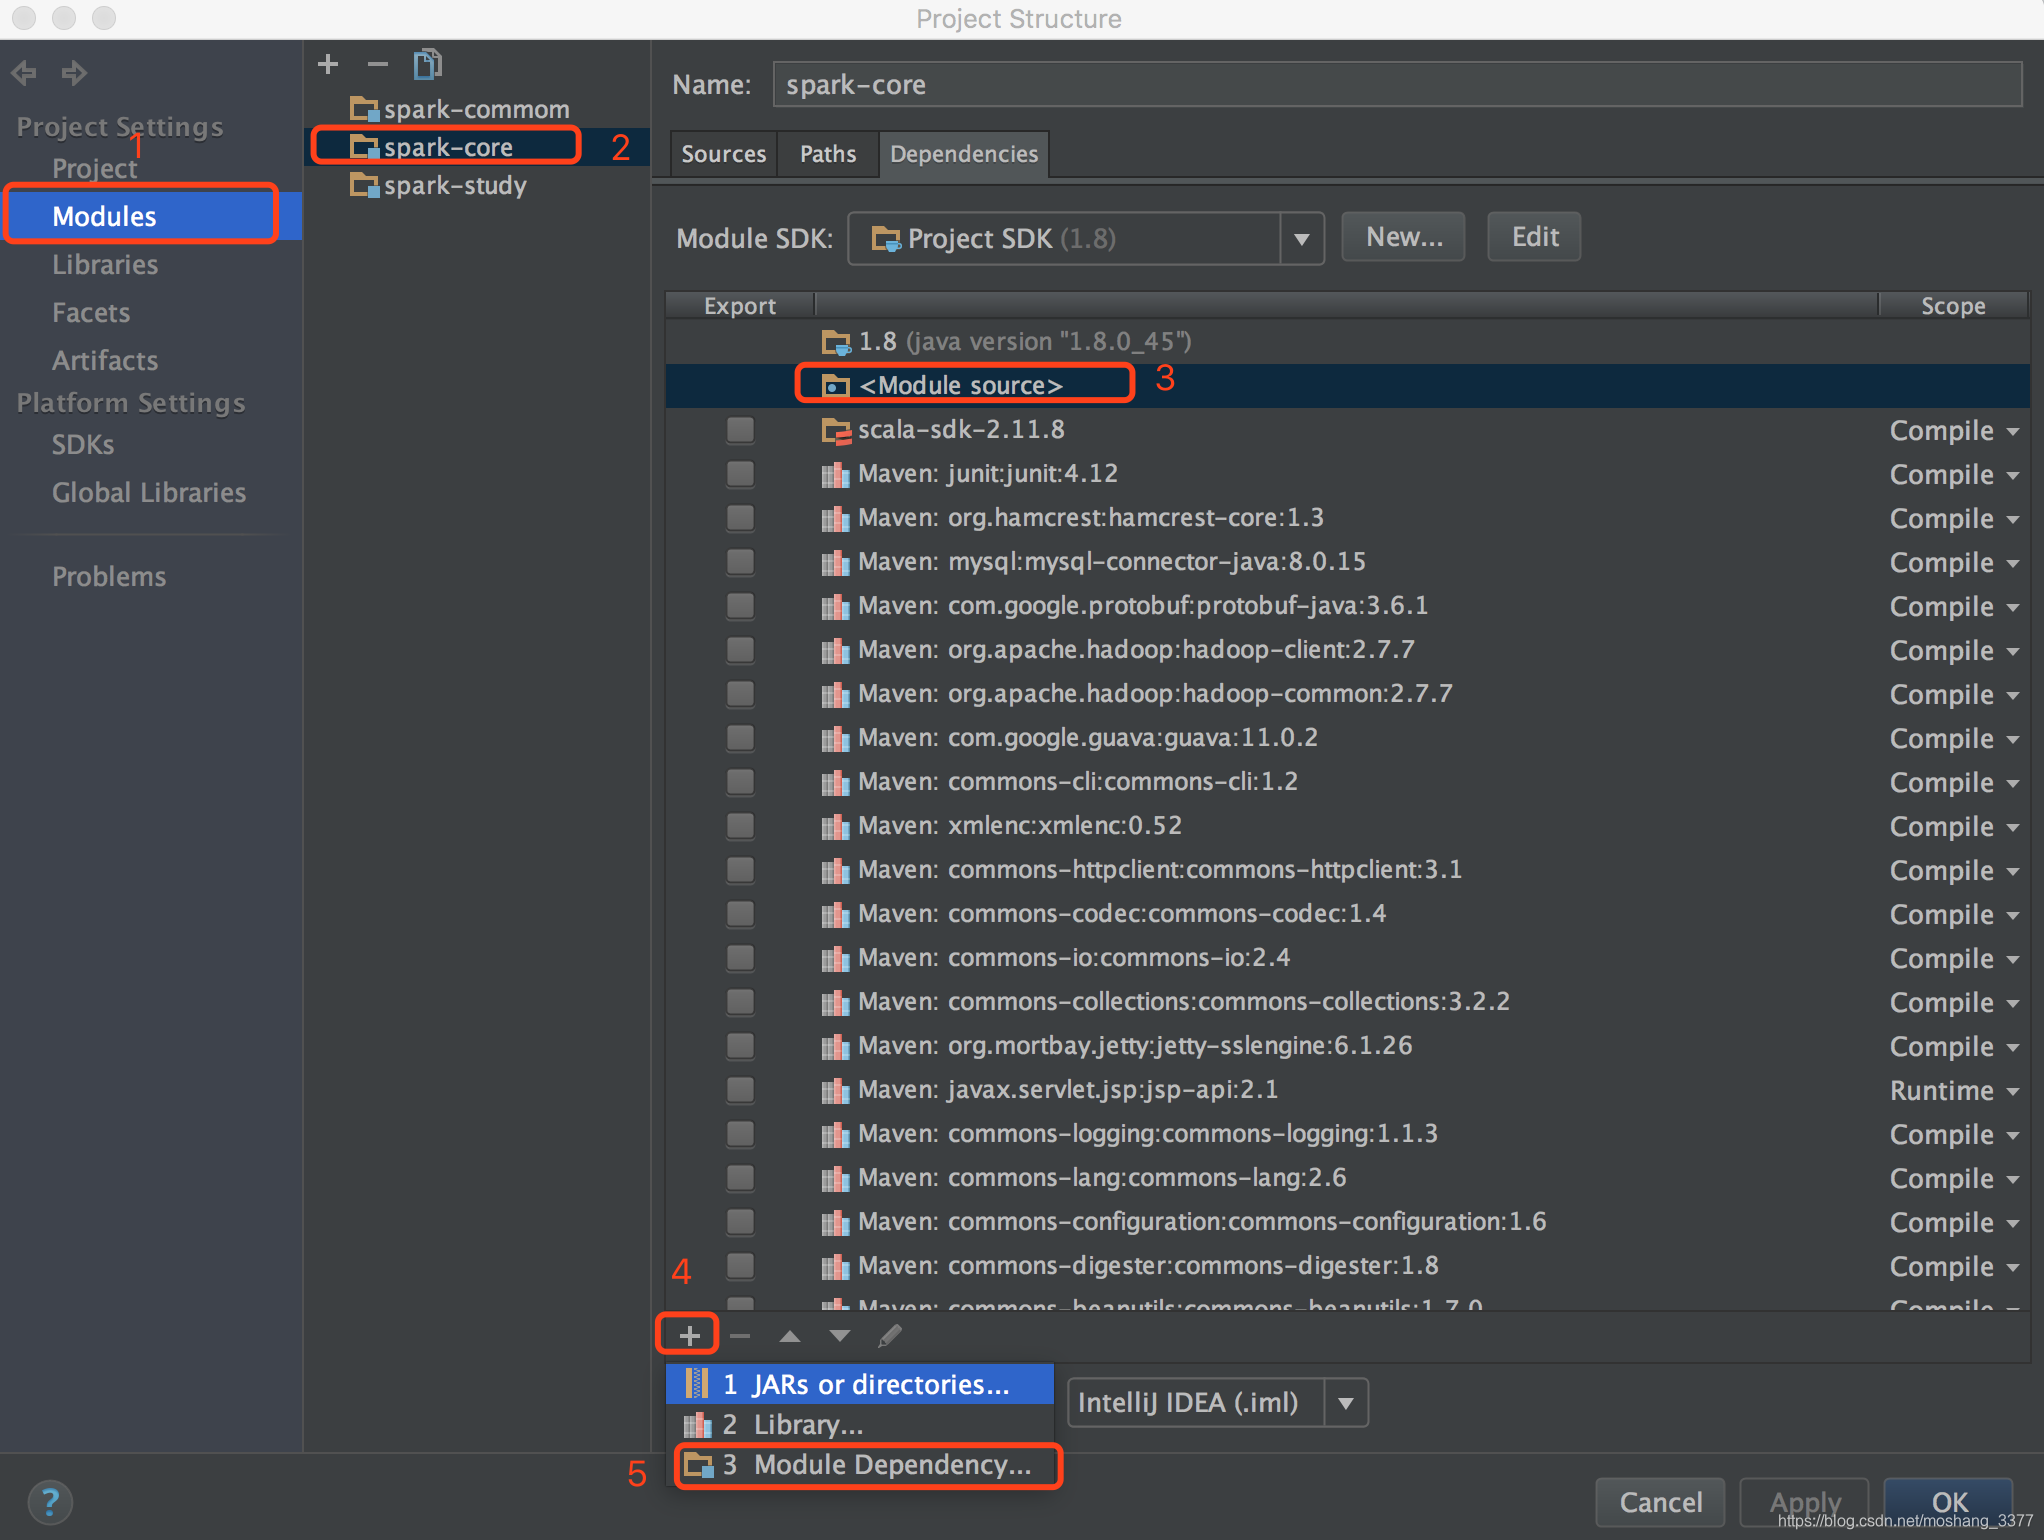
Task: Toggle export checkbox for commons-cli:1.2
Action: pos(741,782)
